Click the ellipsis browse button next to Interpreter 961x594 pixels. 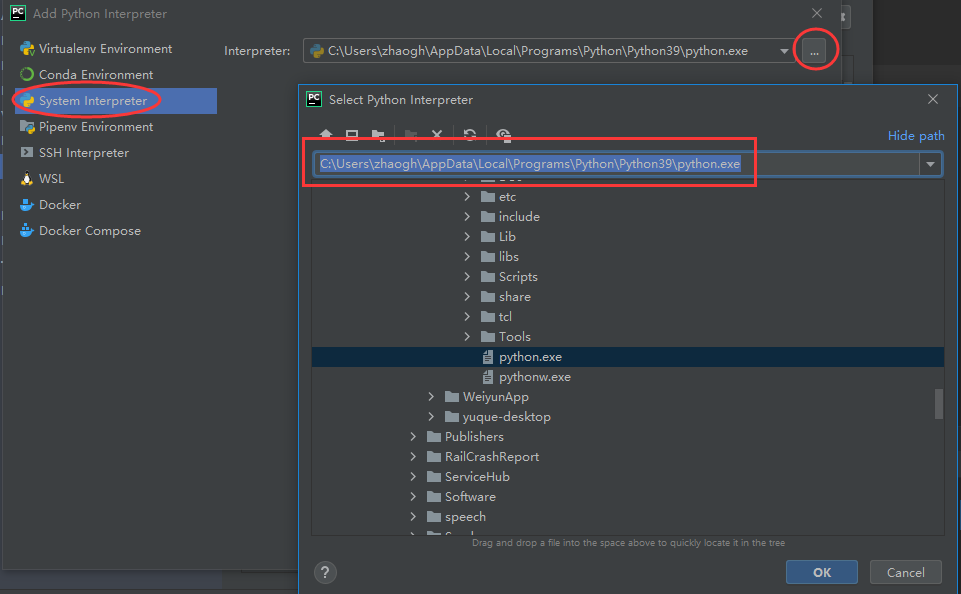[x=814, y=51]
